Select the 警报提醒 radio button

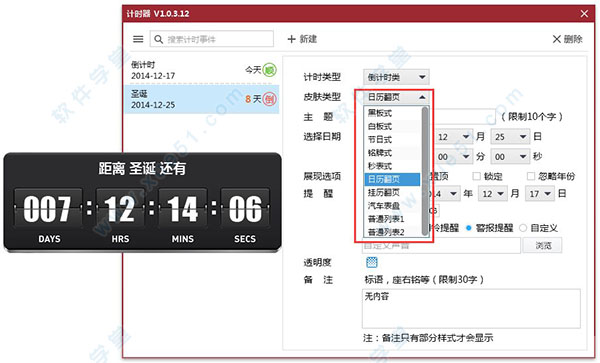(x=469, y=228)
